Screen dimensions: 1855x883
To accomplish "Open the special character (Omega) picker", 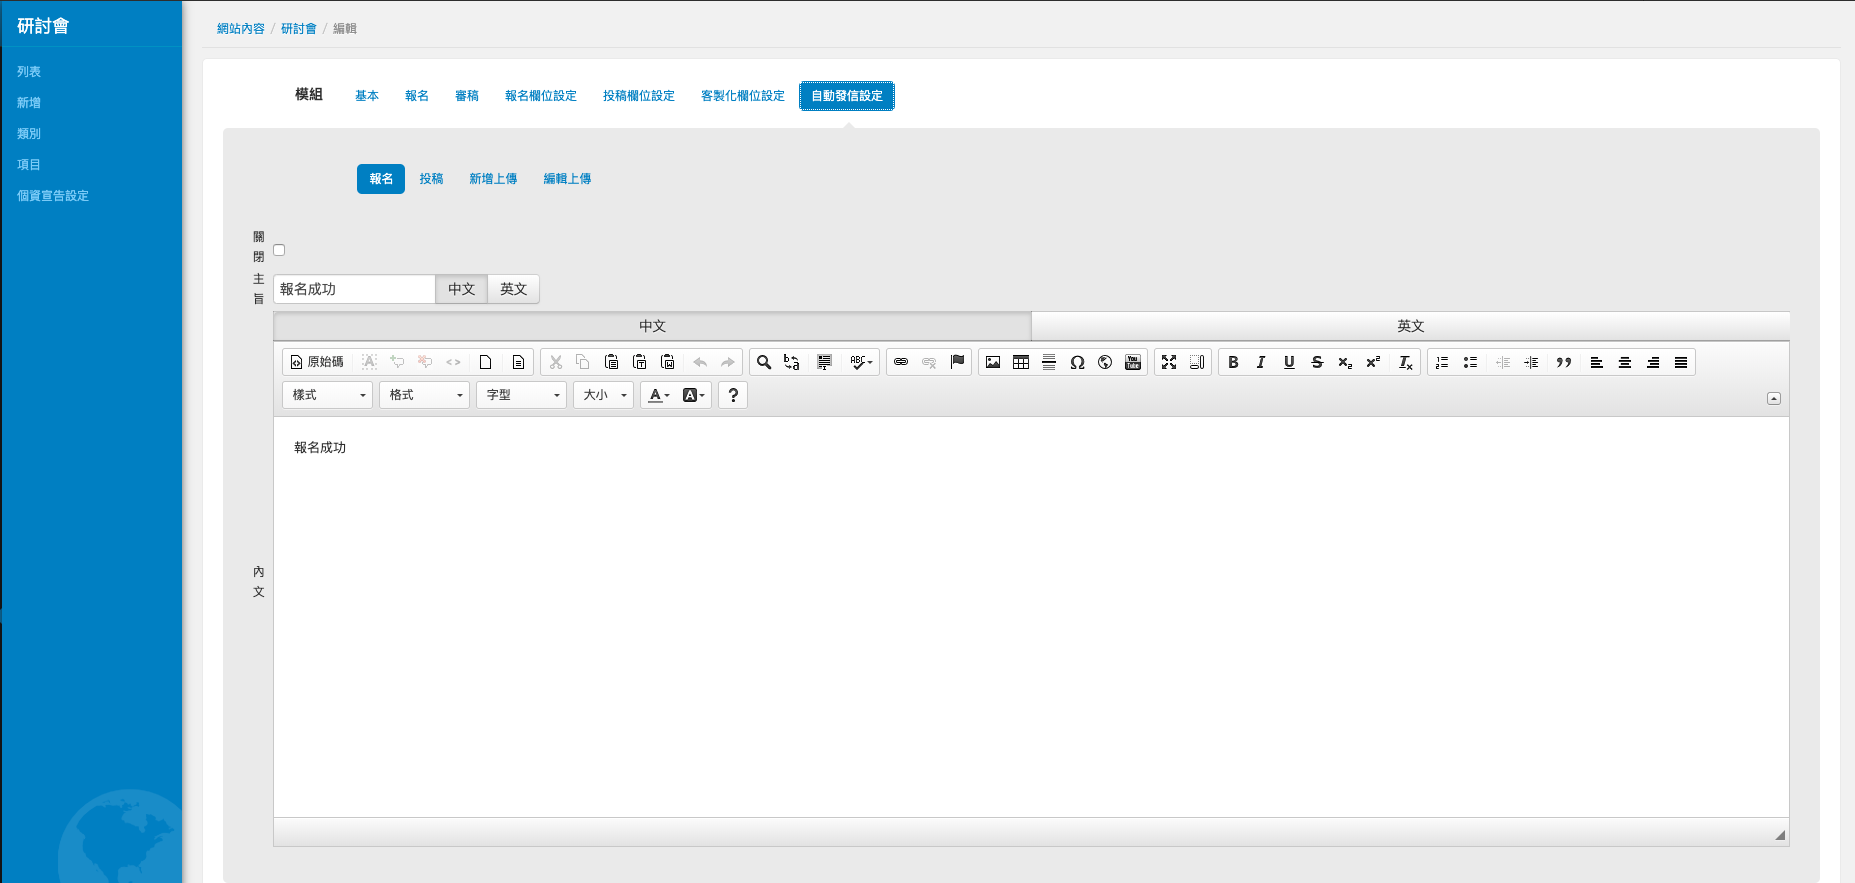I will pyautogui.click(x=1077, y=362).
